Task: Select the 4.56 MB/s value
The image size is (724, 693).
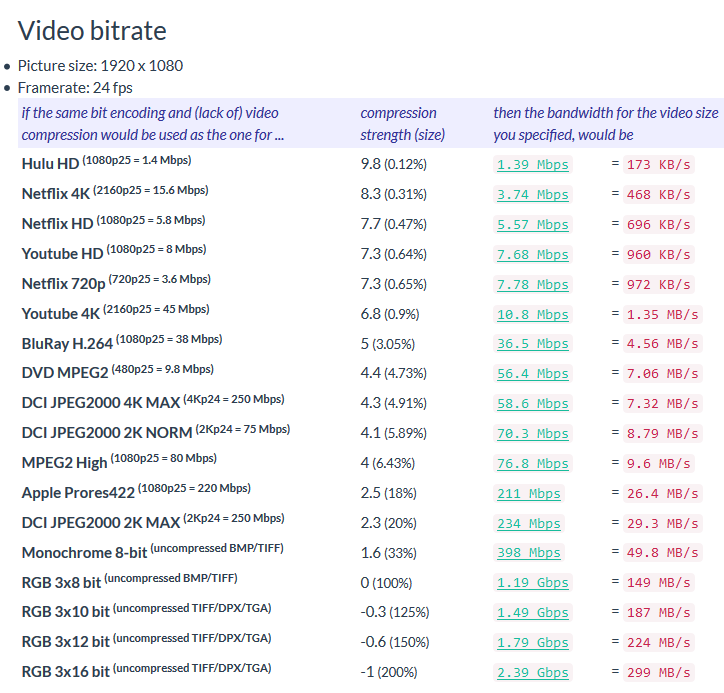Action: [x=663, y=344]
